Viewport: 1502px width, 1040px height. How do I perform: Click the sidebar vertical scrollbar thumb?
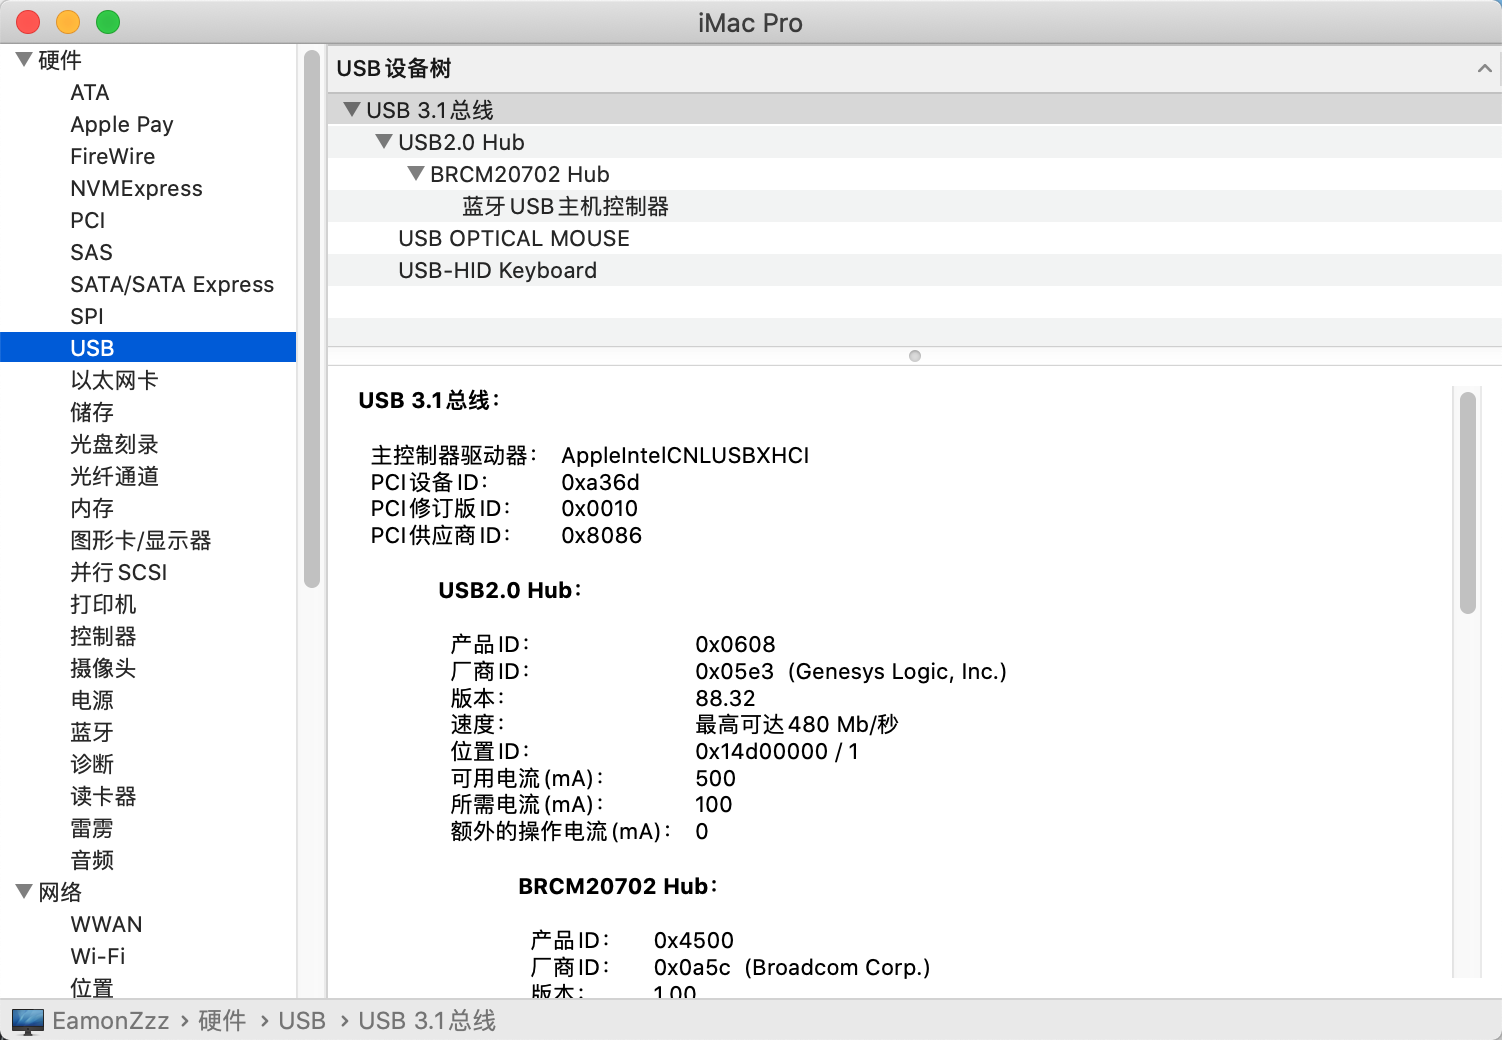(311, 318)
